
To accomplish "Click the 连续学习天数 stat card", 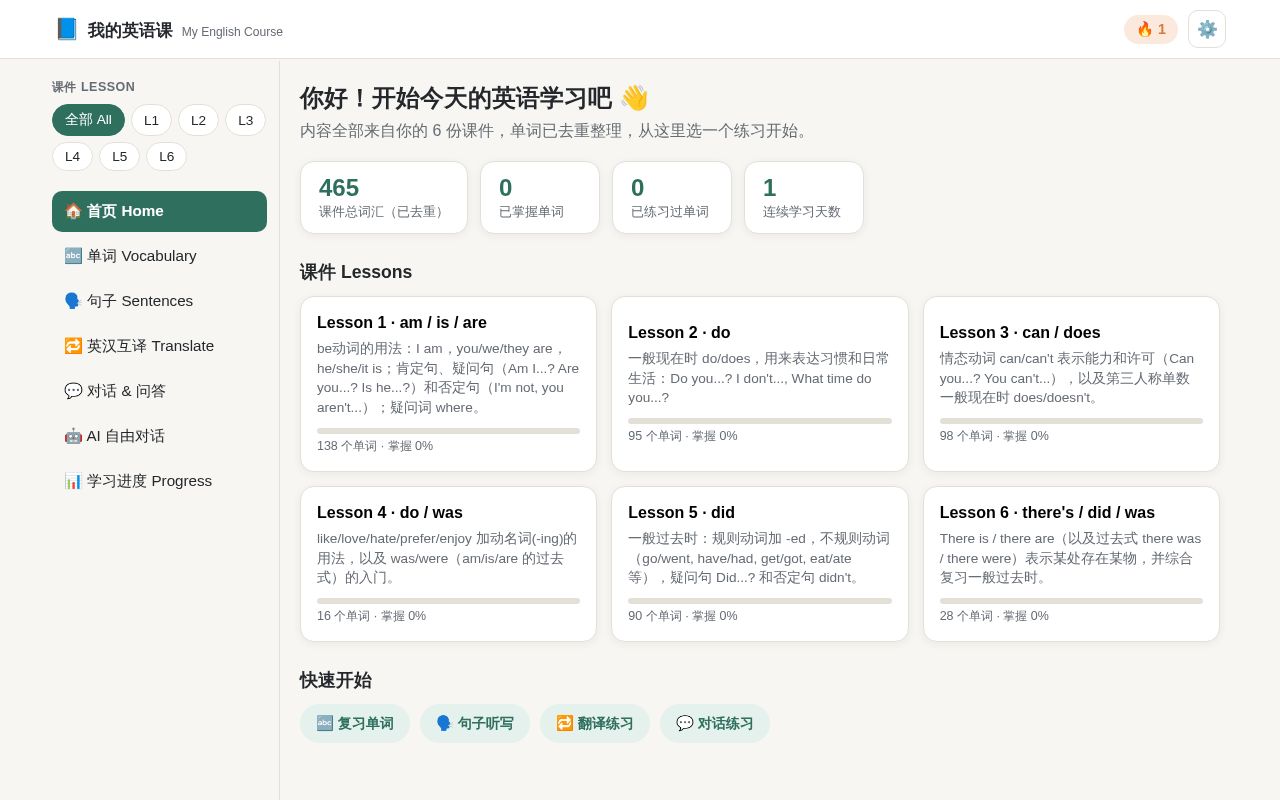I will pyautogui.click(x=804, y=198).
